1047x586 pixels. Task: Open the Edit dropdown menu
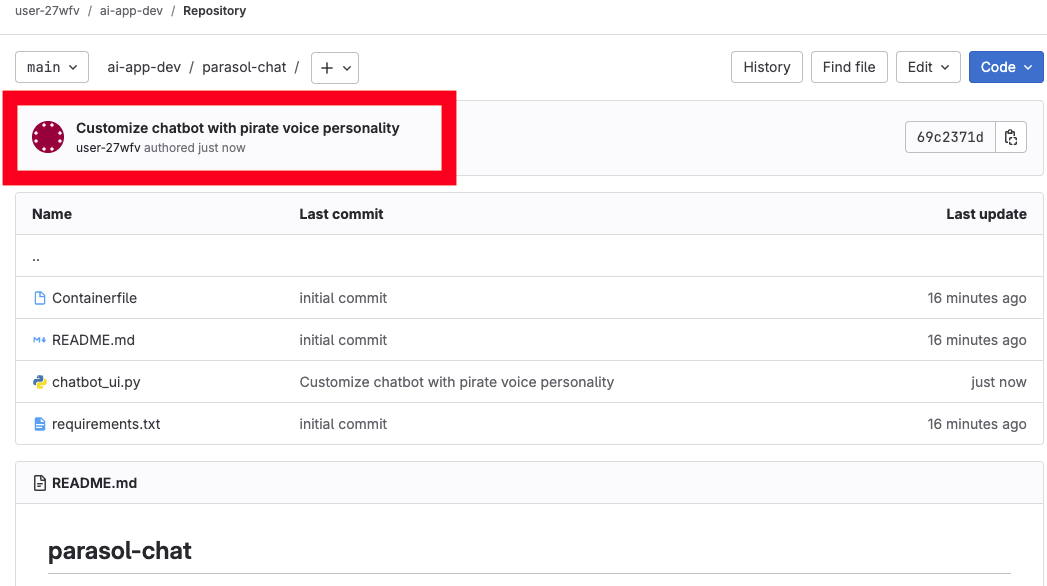[x=927, y=67]
